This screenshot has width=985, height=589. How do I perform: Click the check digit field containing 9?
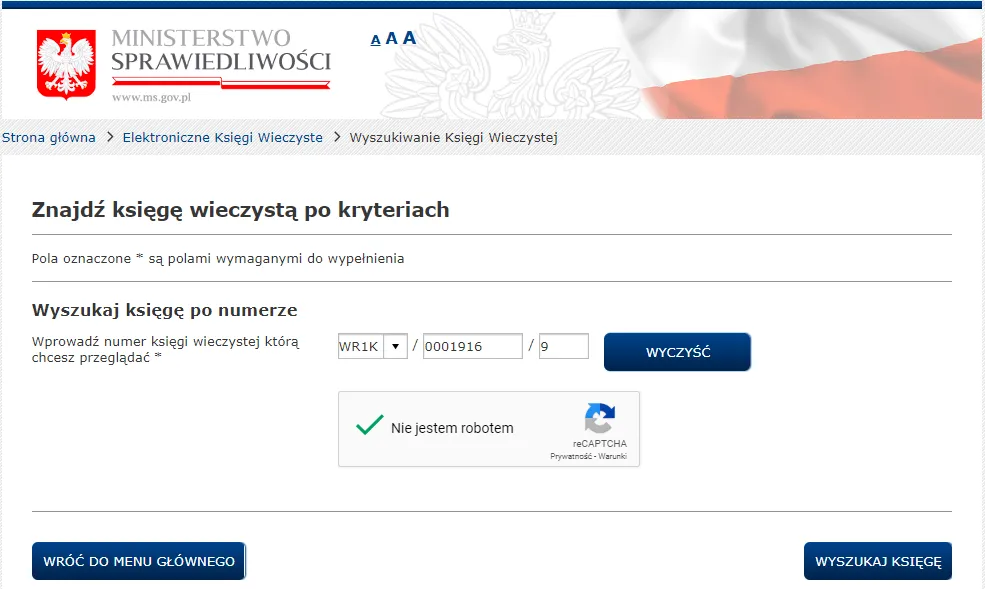pos(563,346)
